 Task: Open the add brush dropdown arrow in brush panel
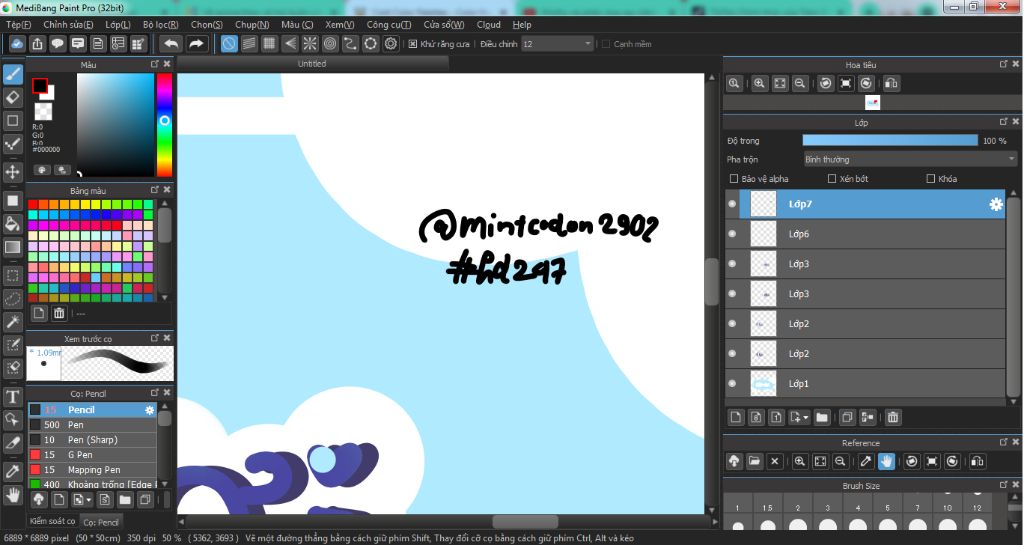click(x=89, y=500)
